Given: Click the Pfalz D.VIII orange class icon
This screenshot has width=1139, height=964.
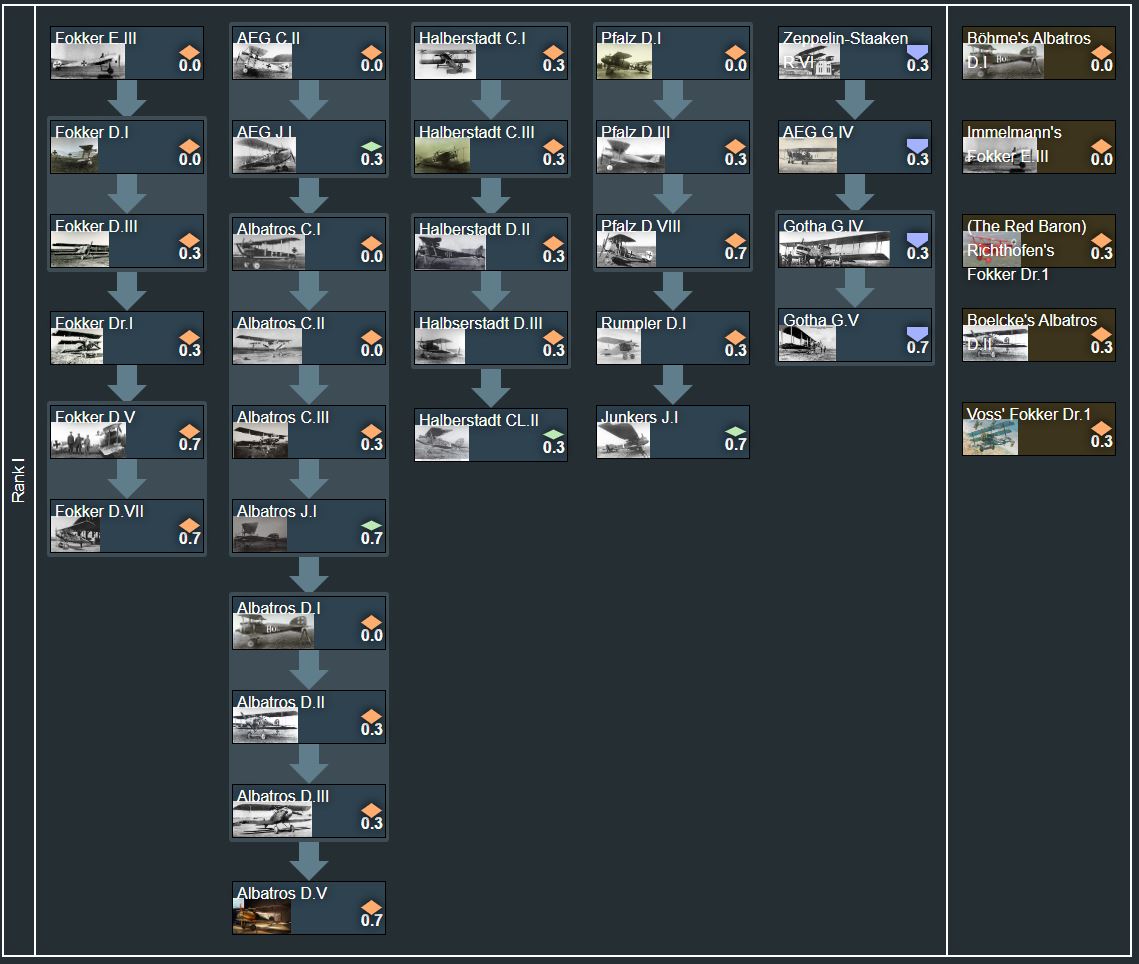Looking at the screenshot, I should [735, 240].
